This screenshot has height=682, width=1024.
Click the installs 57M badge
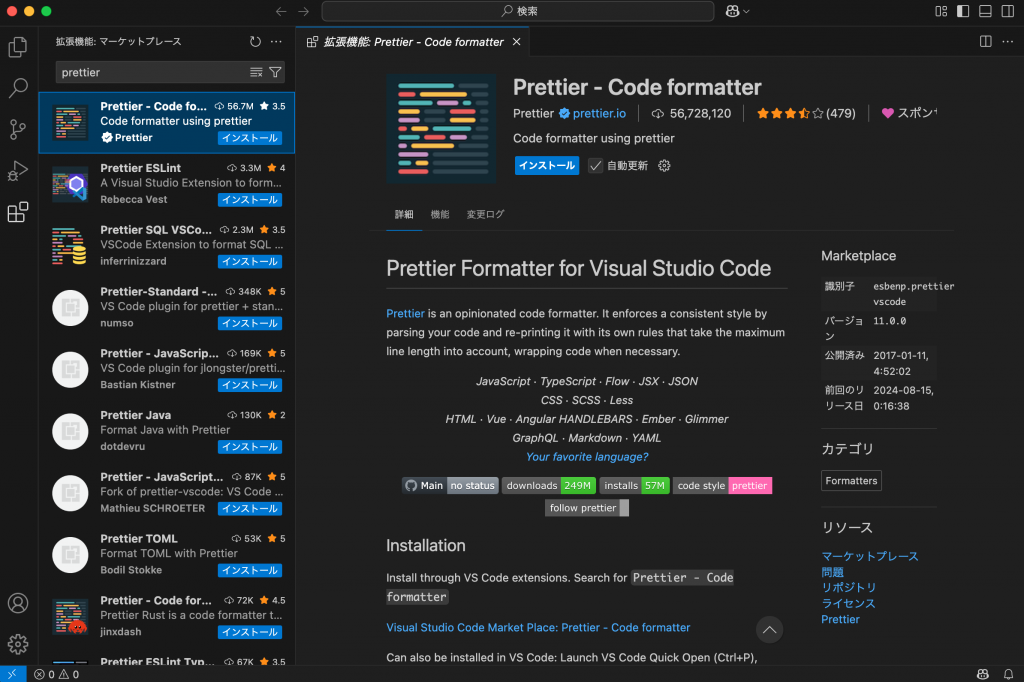tap(634, 485)
